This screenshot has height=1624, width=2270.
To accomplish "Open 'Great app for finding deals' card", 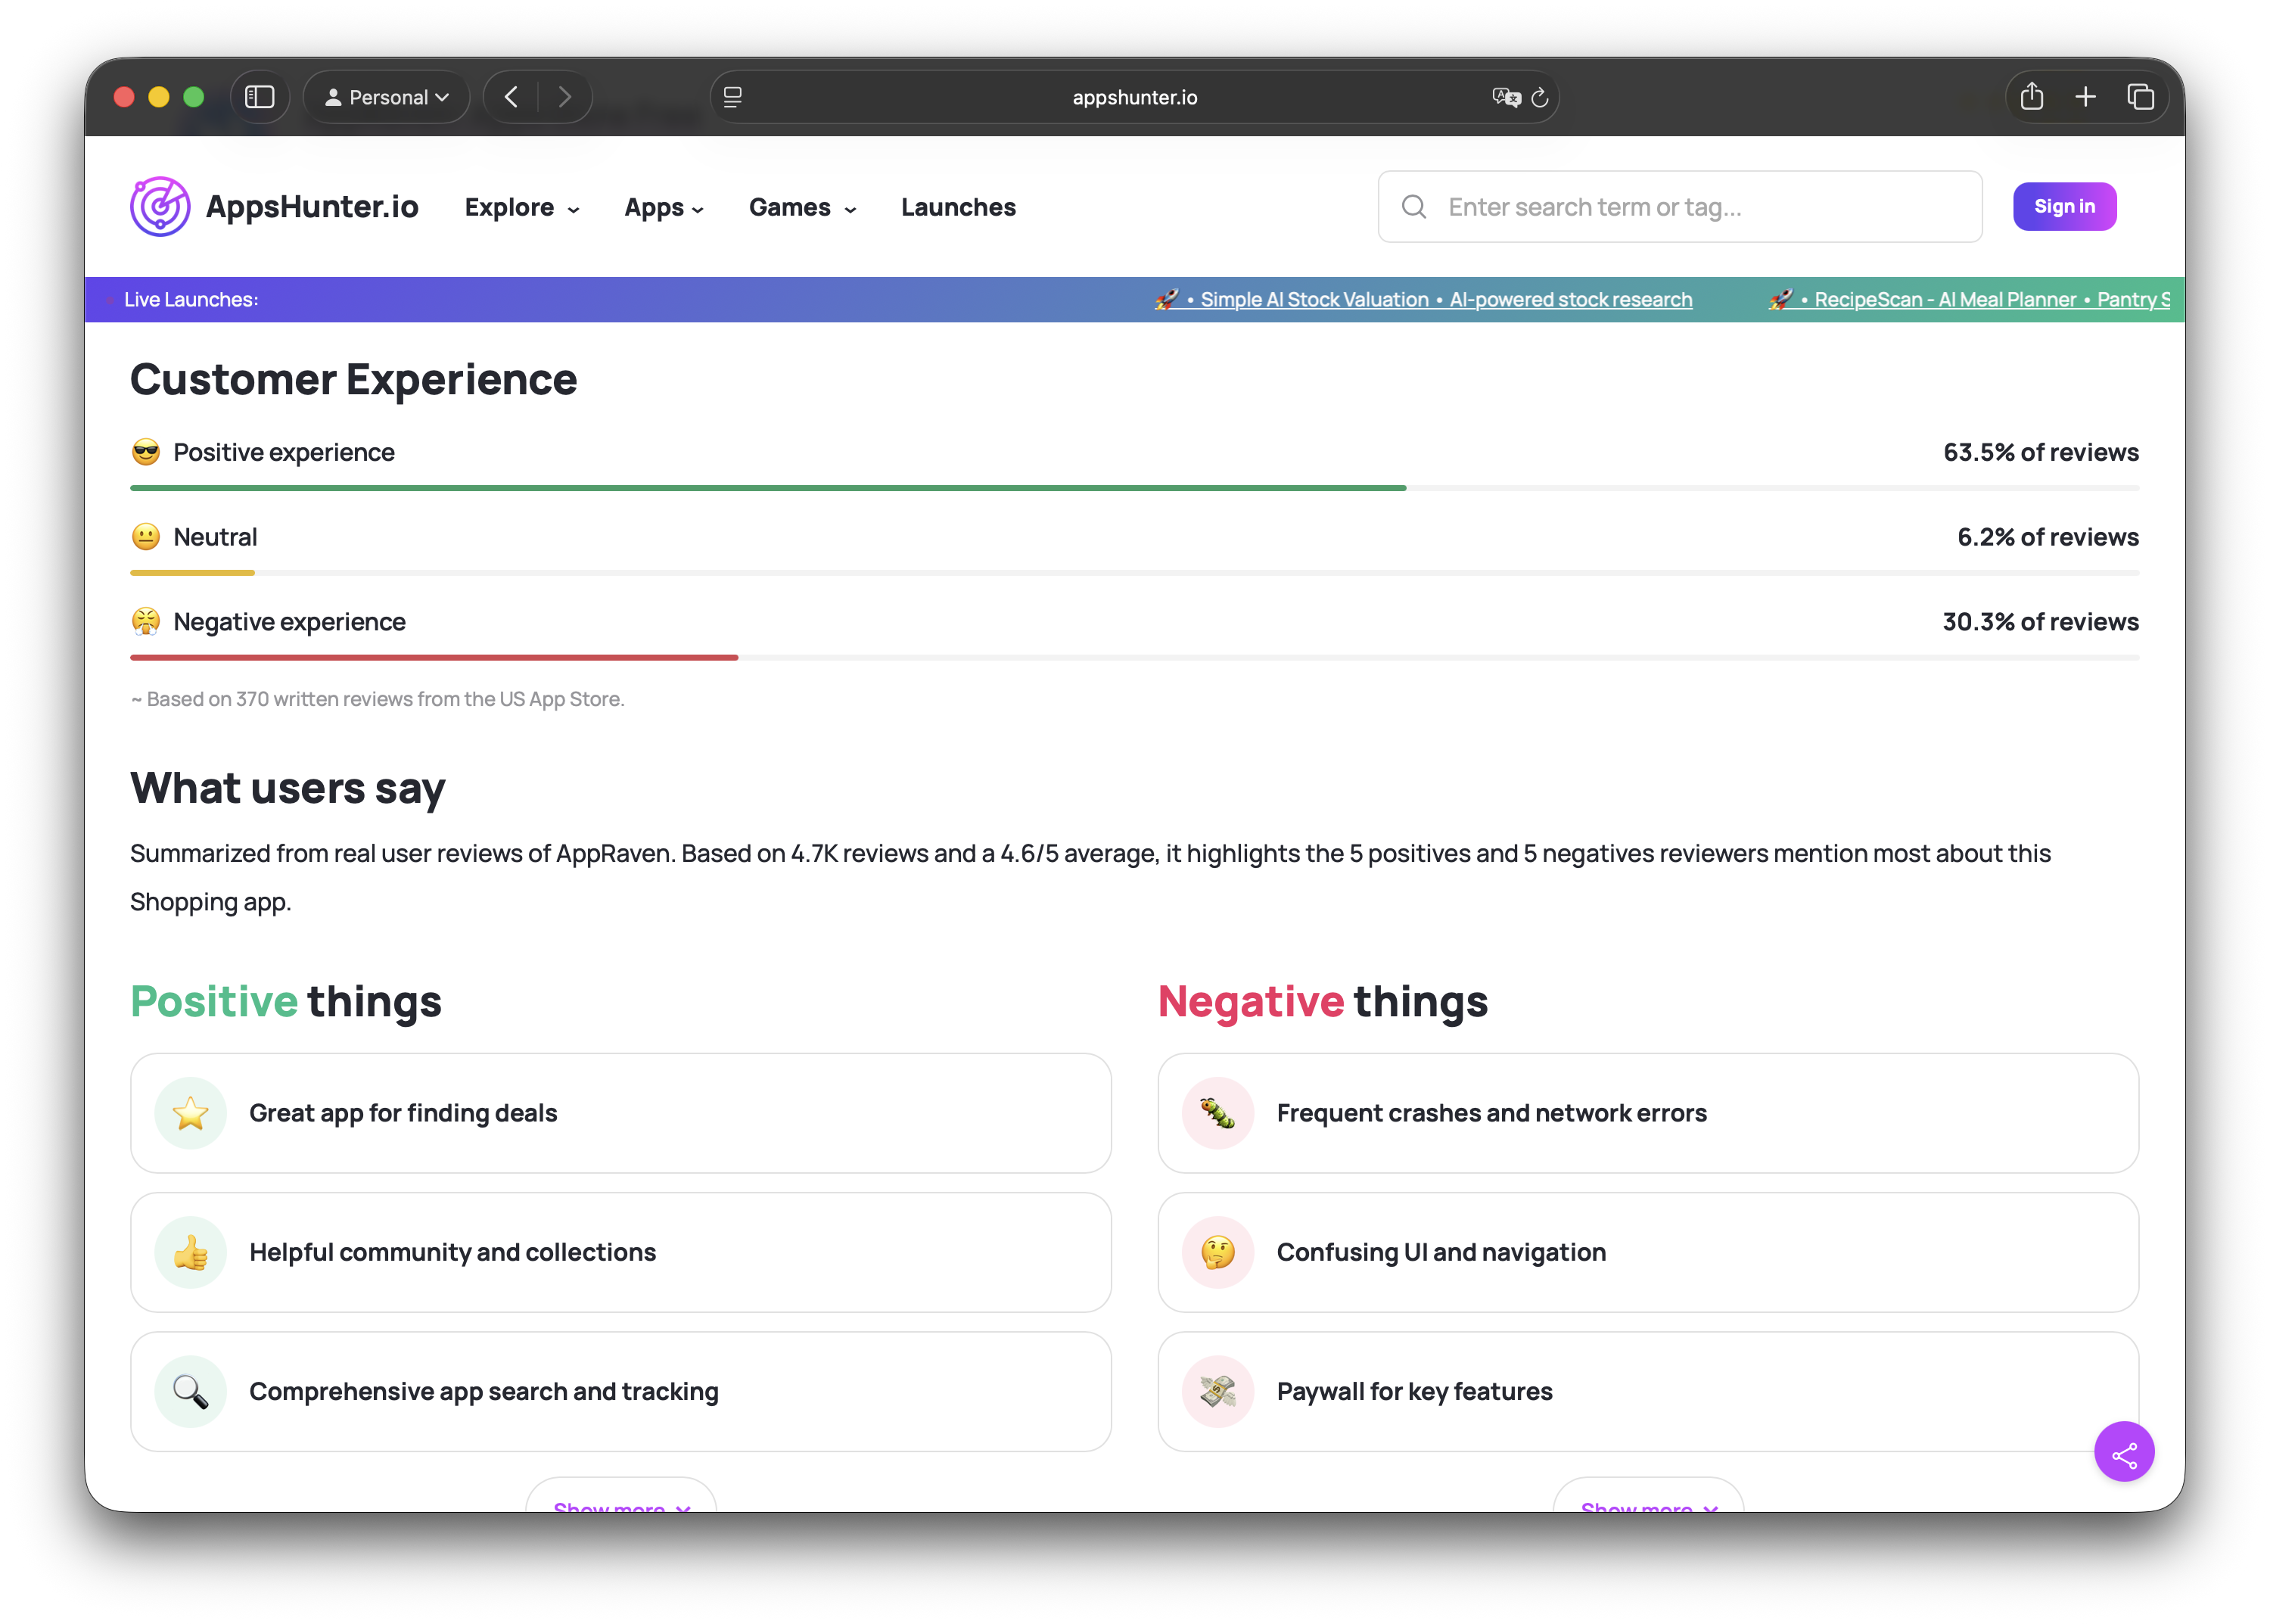I will 621,1113.
